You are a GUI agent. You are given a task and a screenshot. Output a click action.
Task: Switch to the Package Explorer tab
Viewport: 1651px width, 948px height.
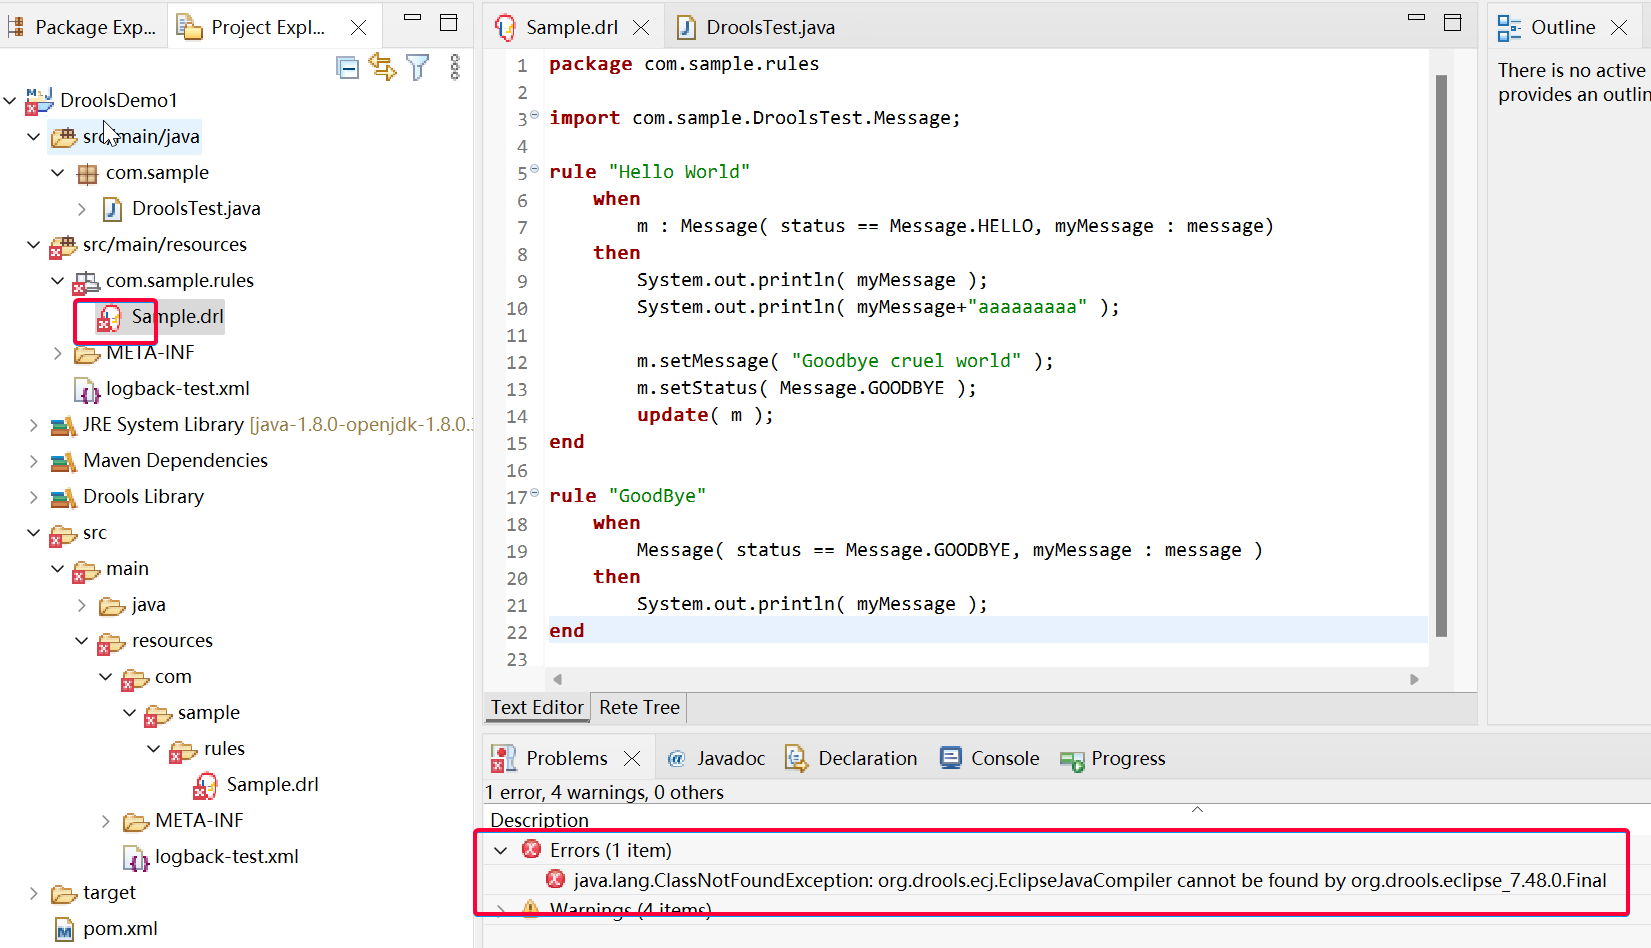pyautogui.click(x=83, y=27)
